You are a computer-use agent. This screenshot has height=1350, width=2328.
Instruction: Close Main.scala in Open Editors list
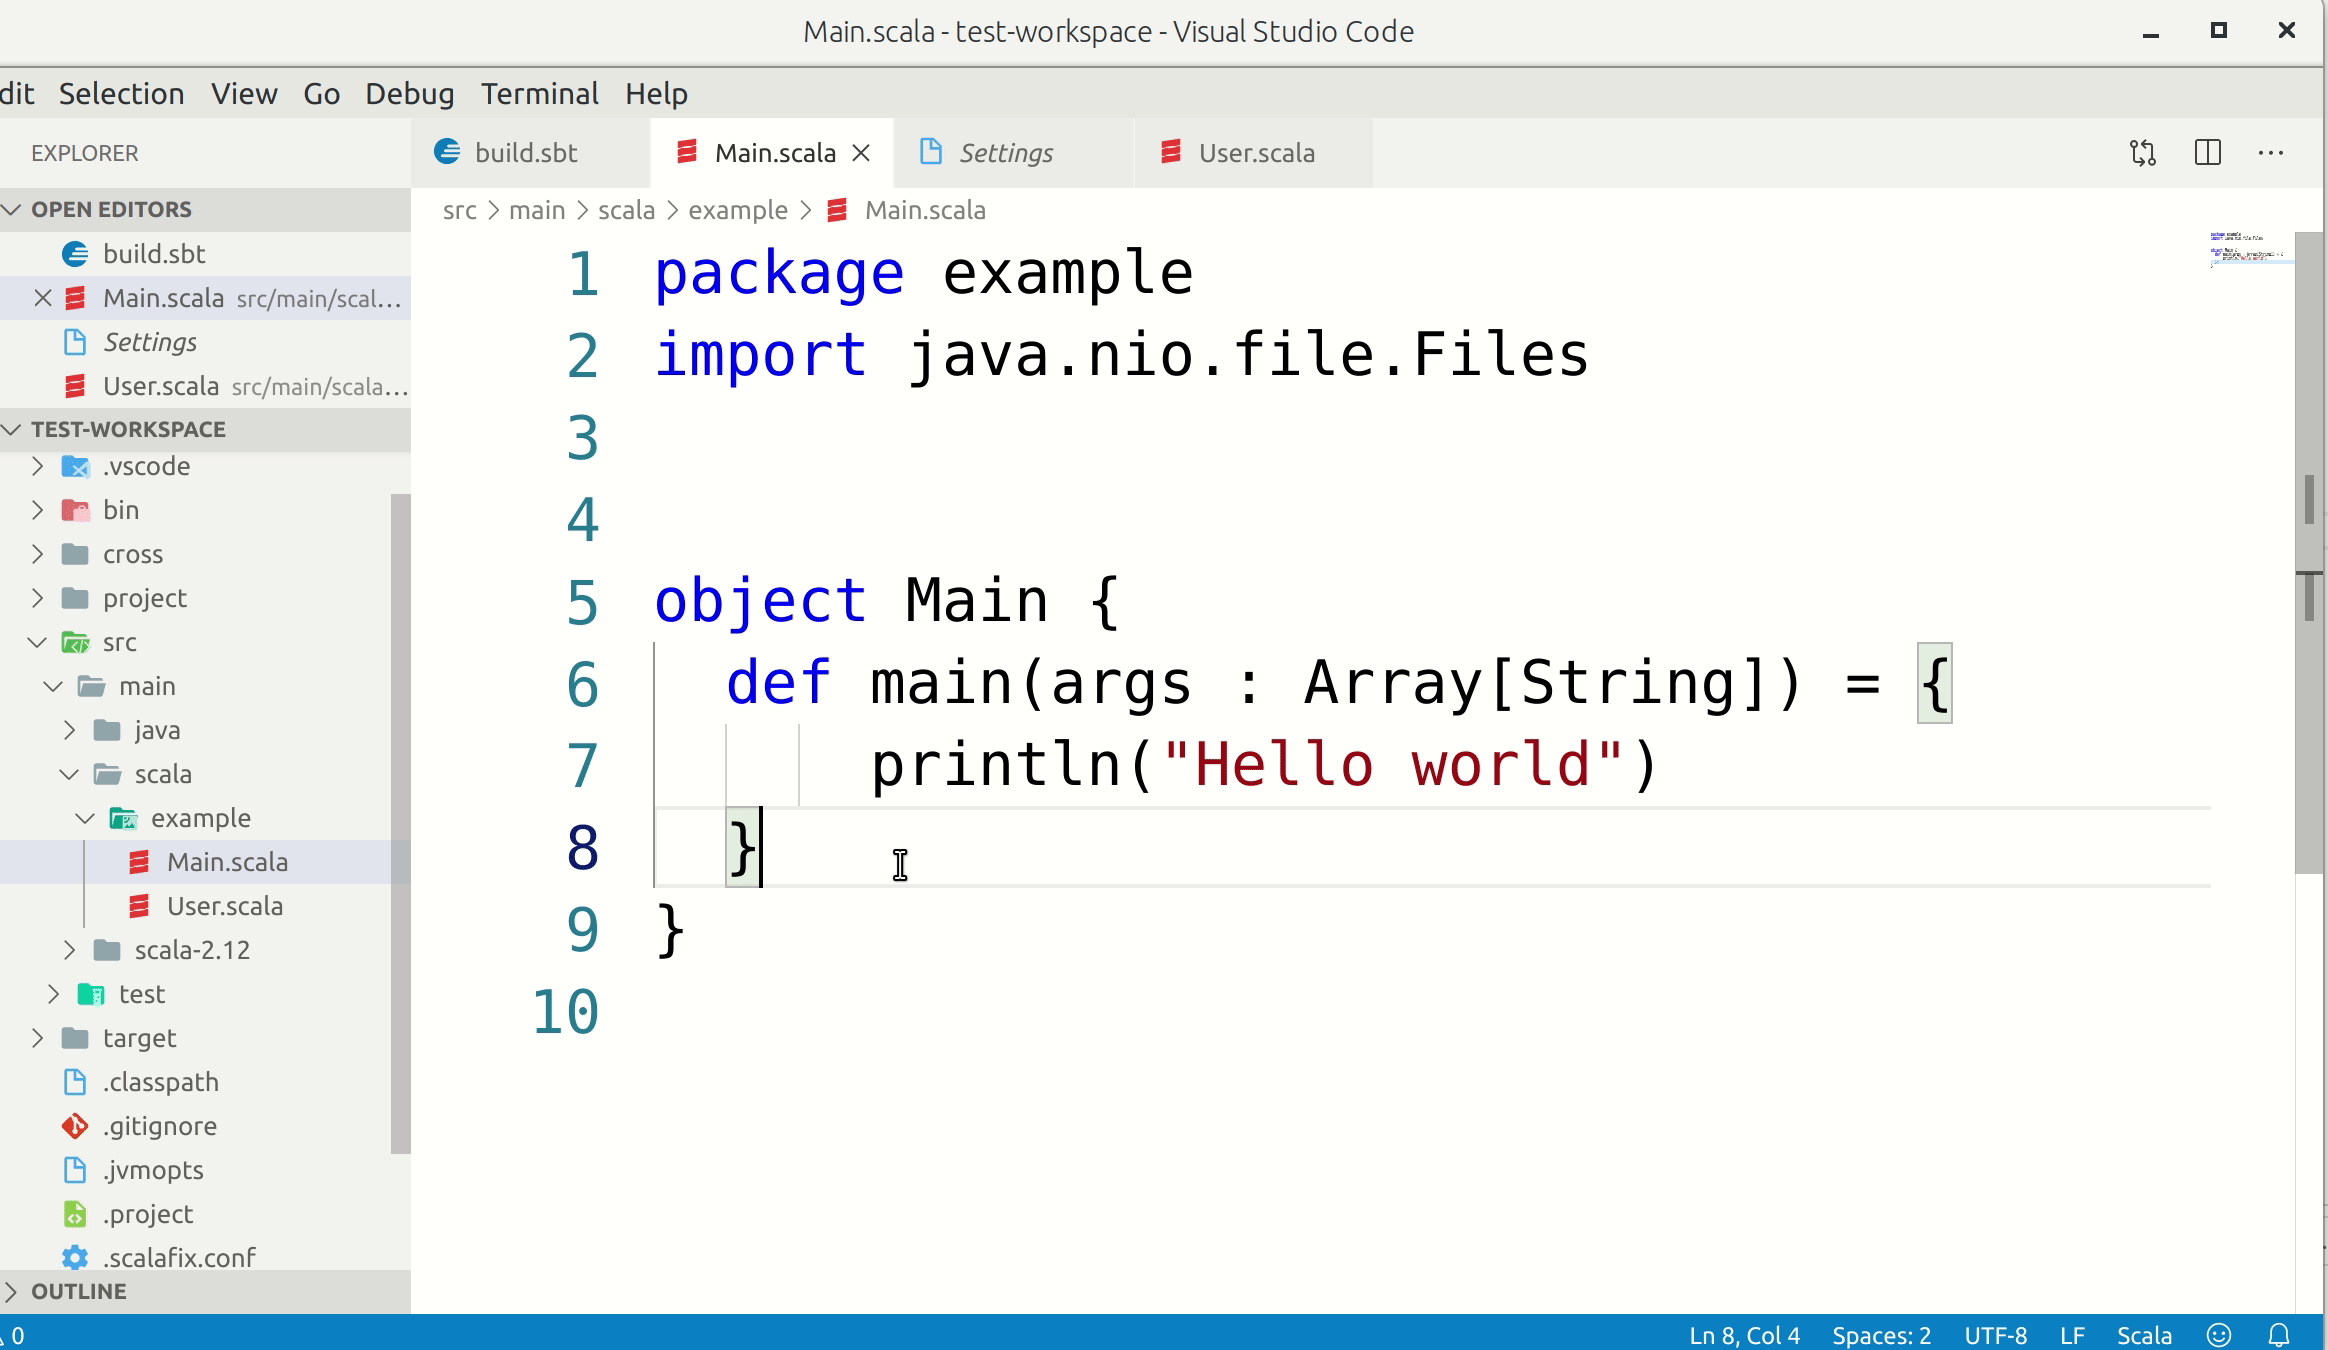point(43,298)
